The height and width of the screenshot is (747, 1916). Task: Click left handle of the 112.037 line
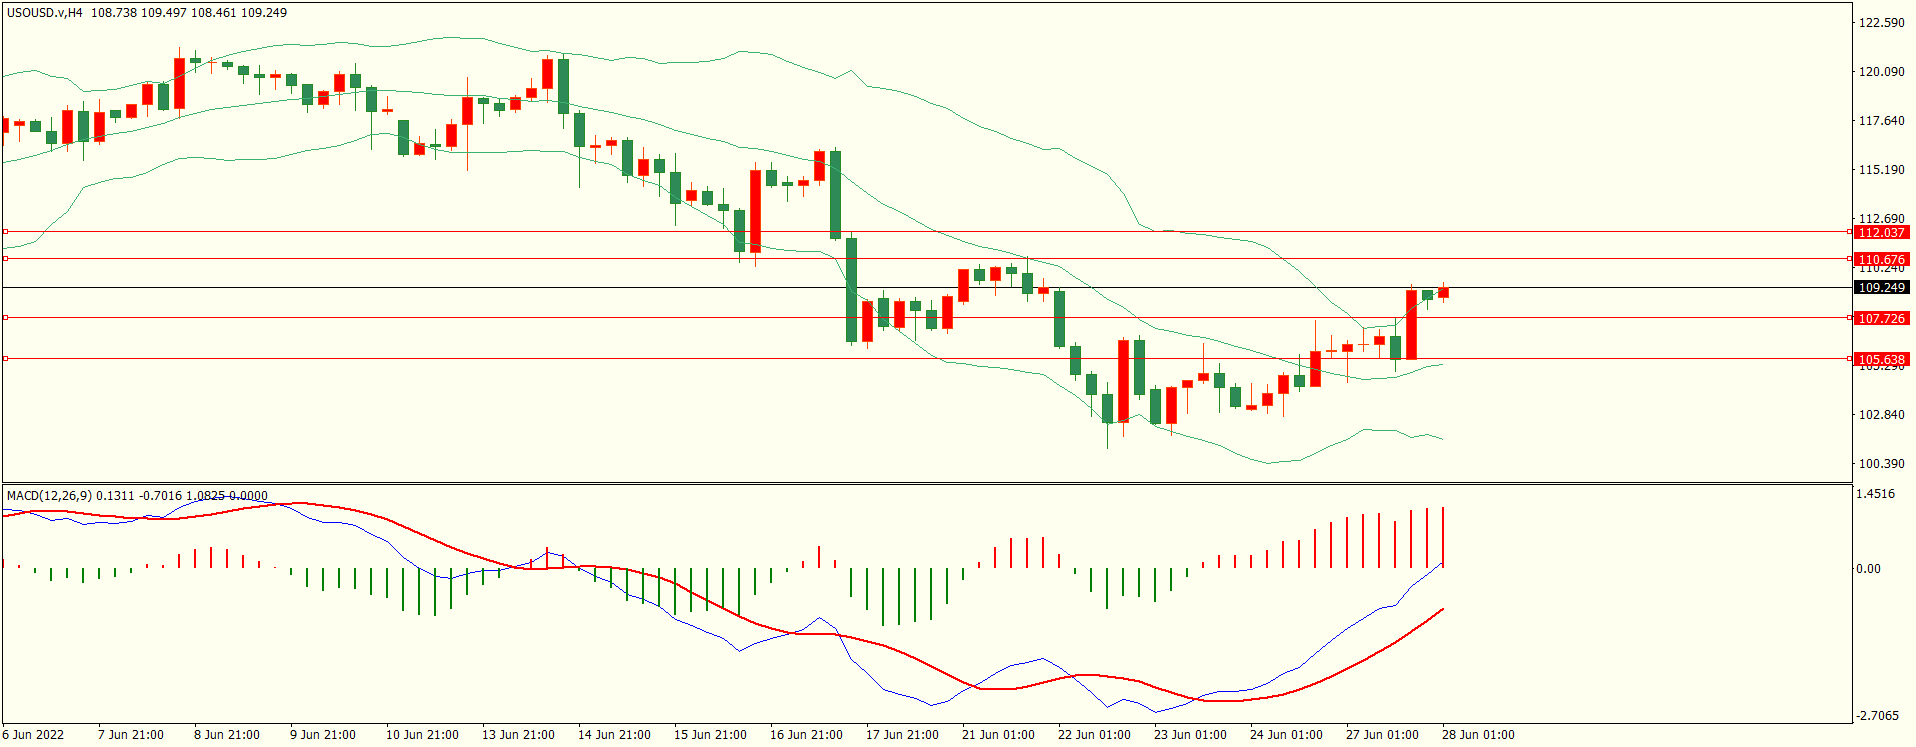(5, 232)
